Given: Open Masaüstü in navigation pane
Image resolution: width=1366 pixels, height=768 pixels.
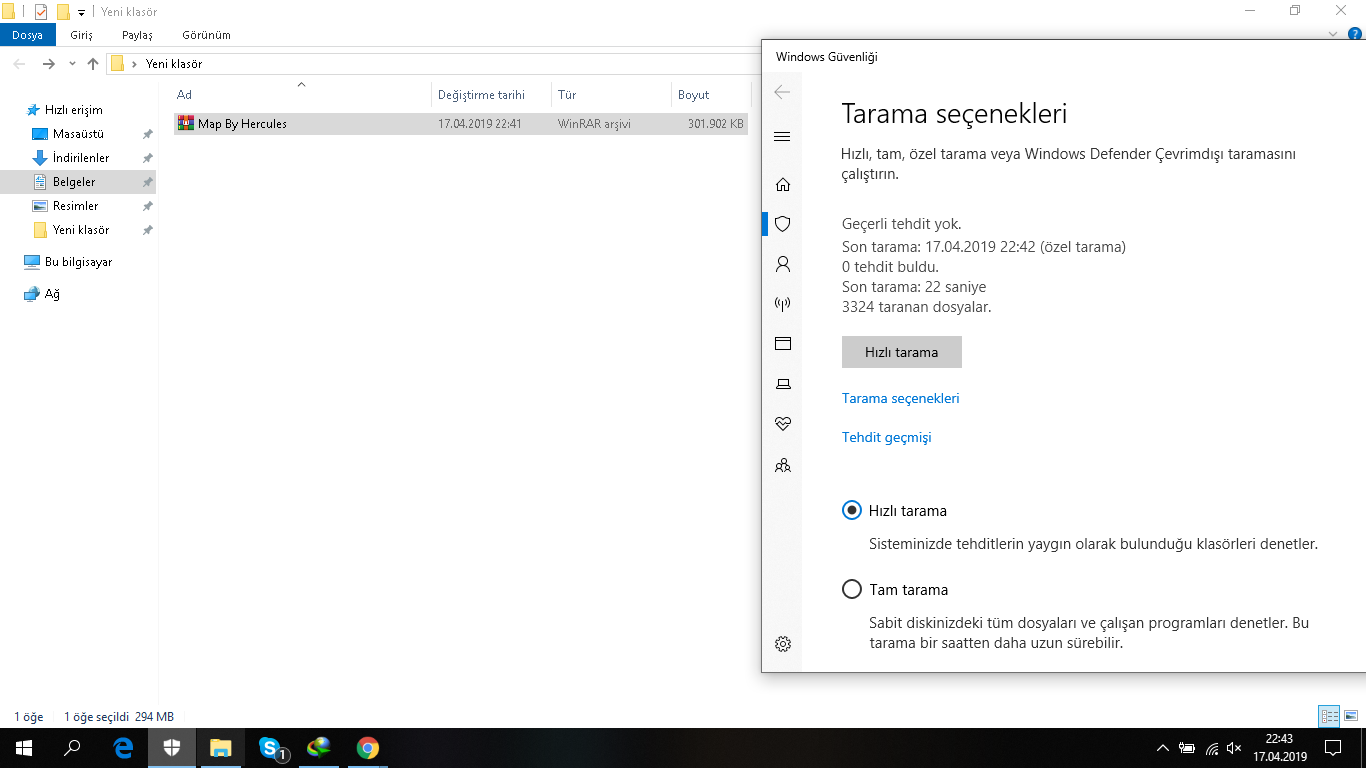Looking at the screenshot, I should [78, 134].
